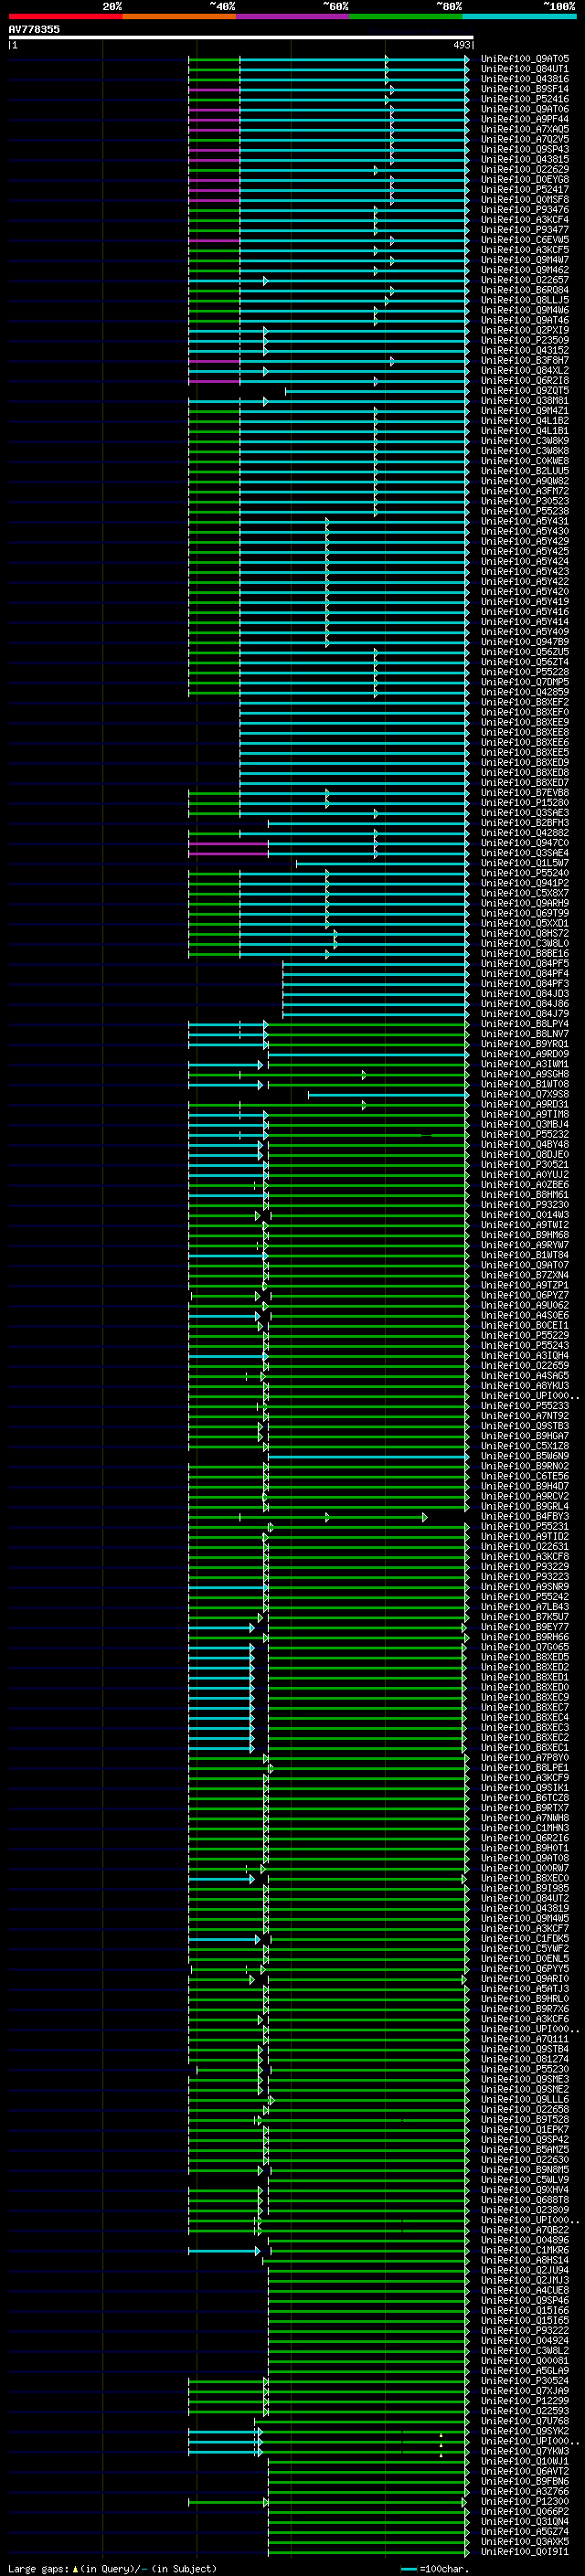Image resolution: width=585 pixels, height=2576 pixels.
Task: Select the UniRef100_Q84PF5 label
Action: coord(525,964)
